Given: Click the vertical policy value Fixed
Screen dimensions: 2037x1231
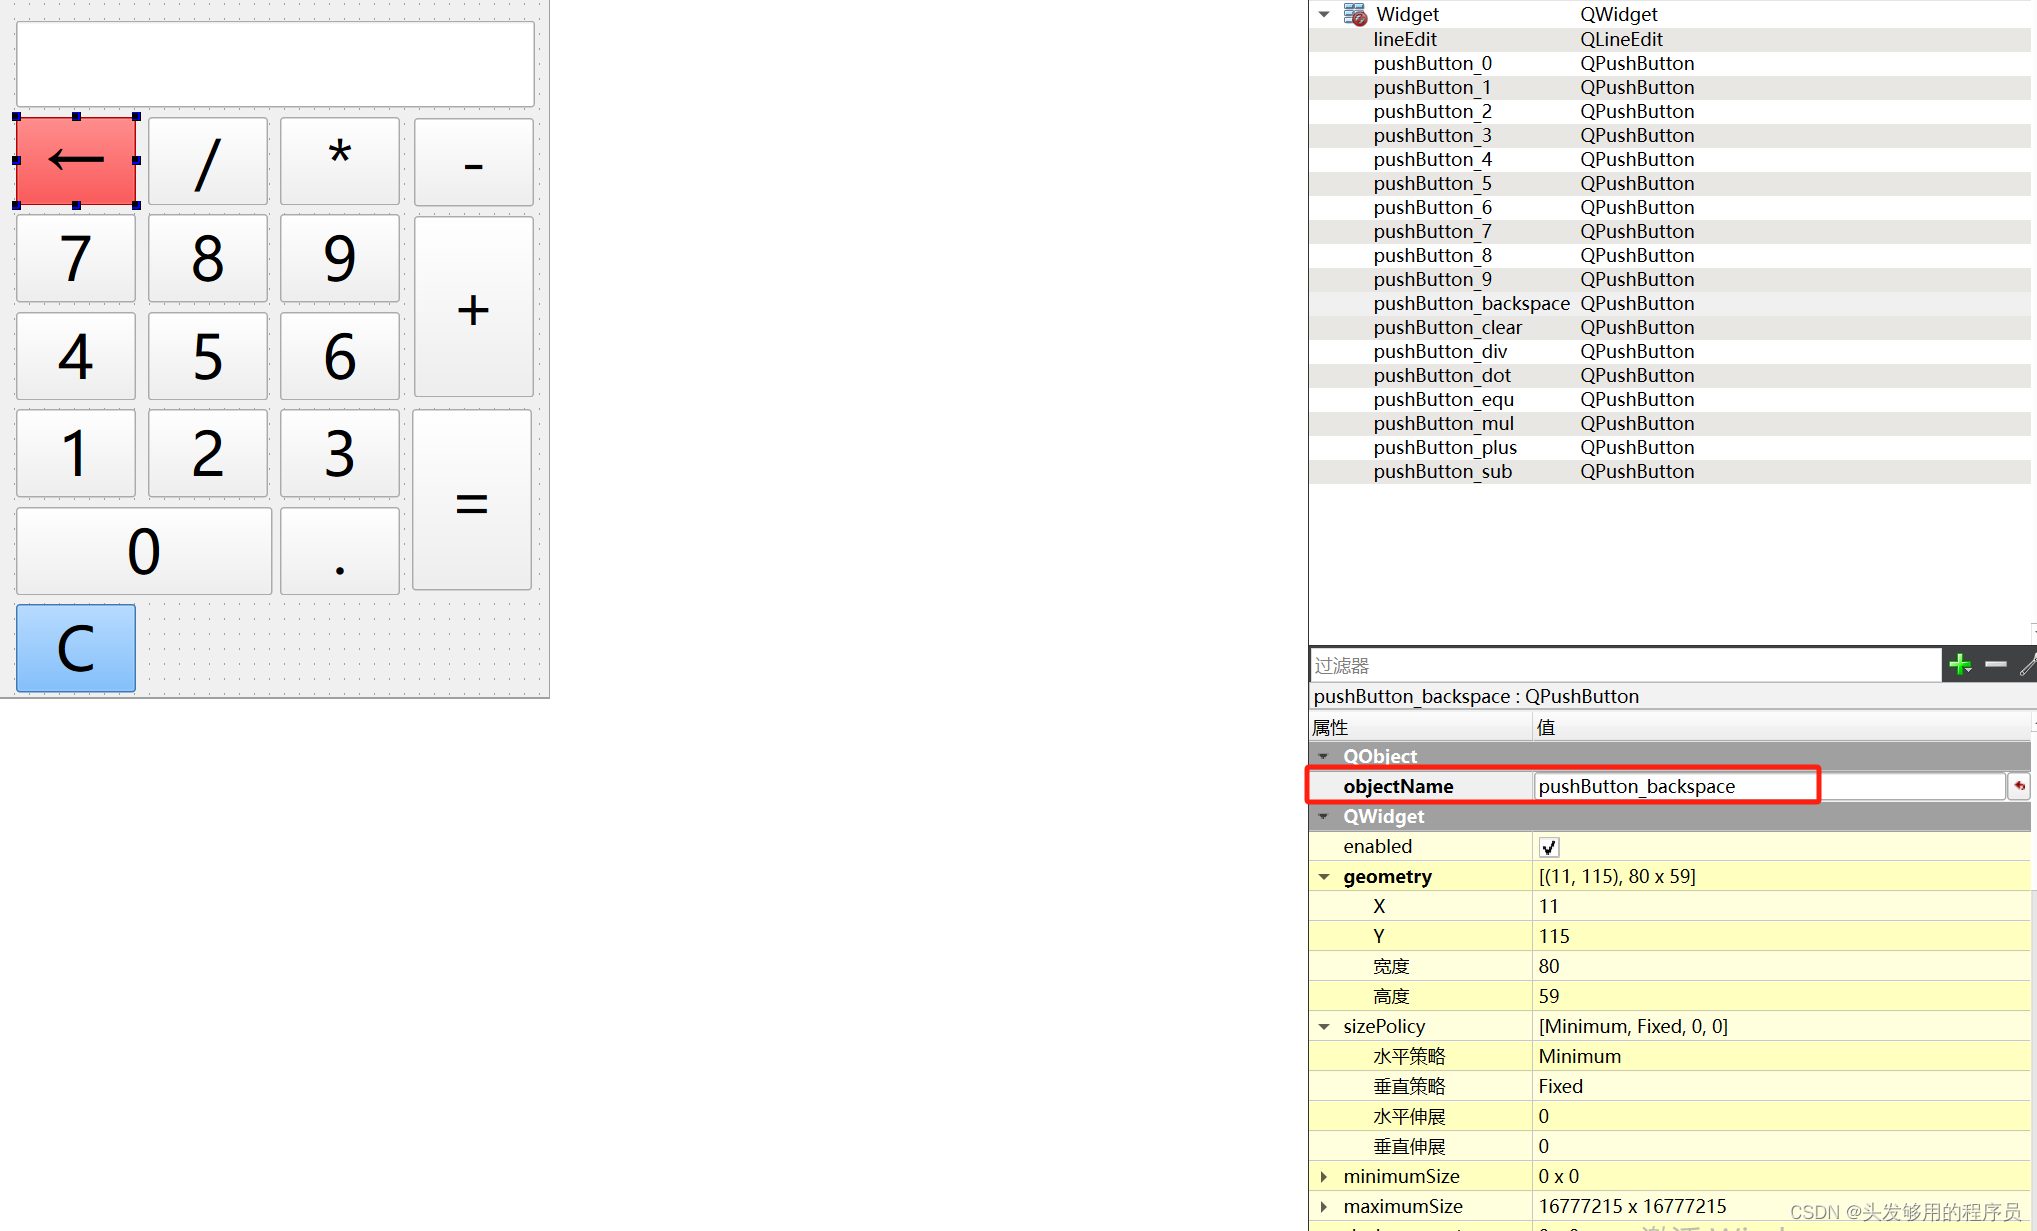Looking at the screenshot, I should click(1782, 1086).
